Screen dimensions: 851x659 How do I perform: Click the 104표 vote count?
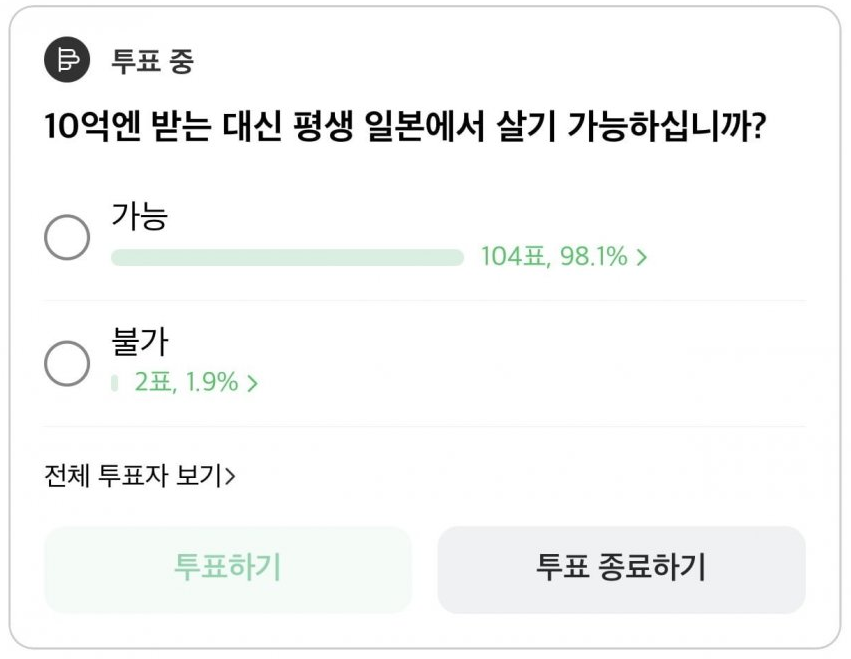click(x=513, y=258)
